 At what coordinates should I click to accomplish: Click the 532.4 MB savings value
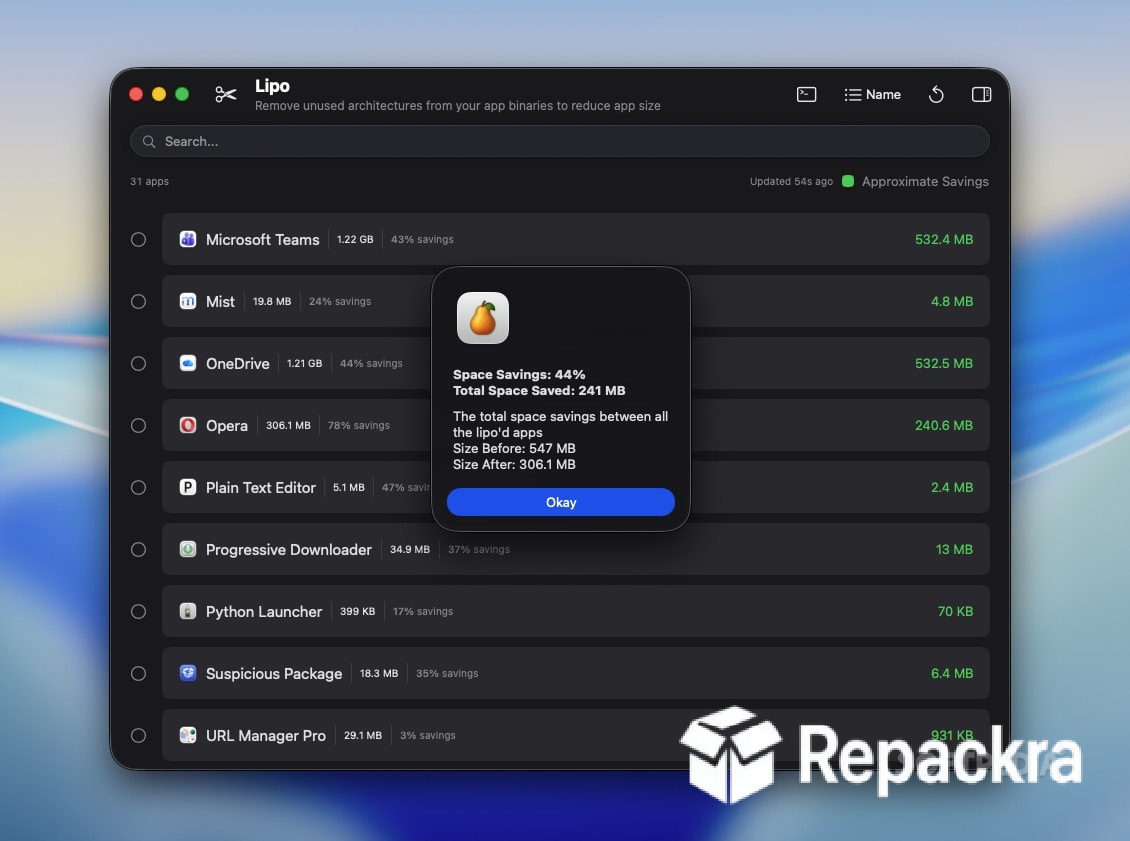tap(943, 239)
